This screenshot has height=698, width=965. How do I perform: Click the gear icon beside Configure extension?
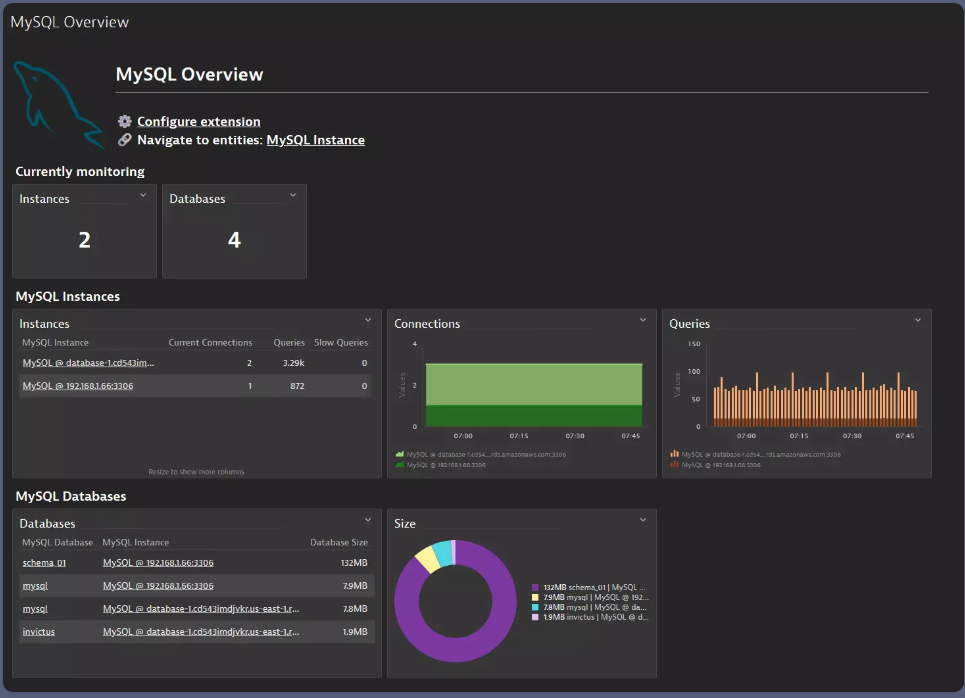click(x=125, y=121)
